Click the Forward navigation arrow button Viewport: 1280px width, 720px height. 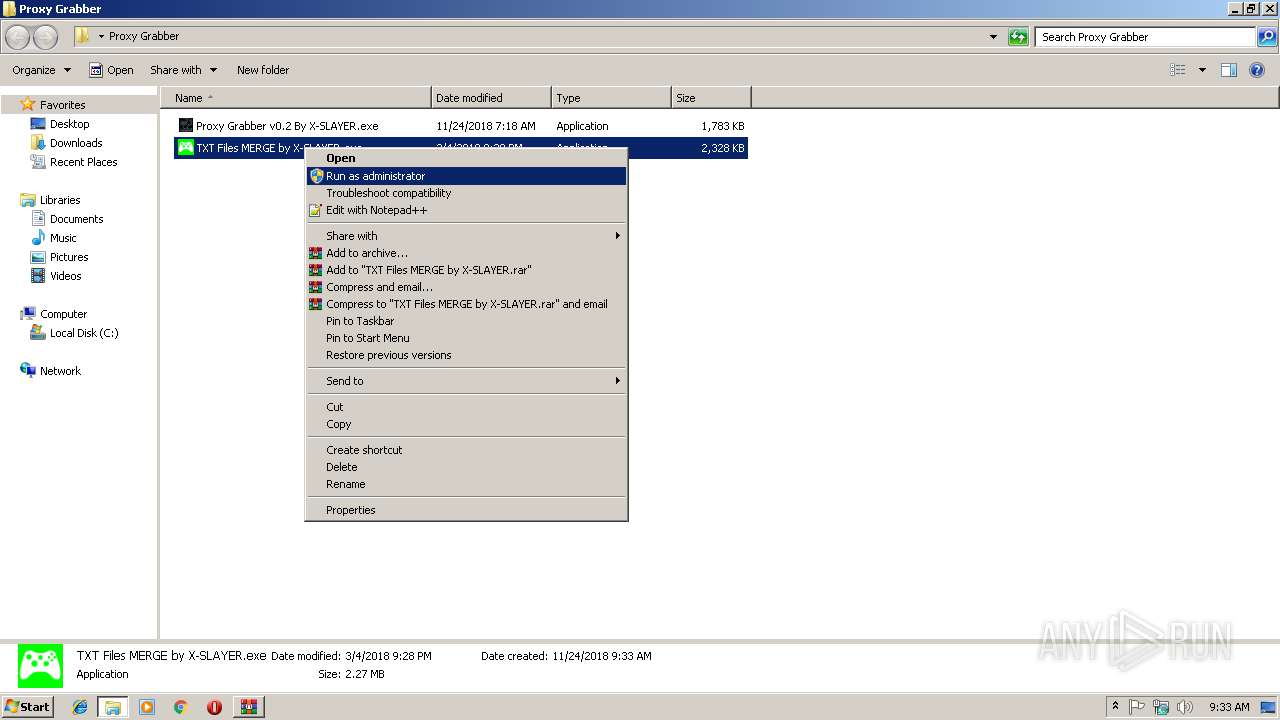[45, 37]
